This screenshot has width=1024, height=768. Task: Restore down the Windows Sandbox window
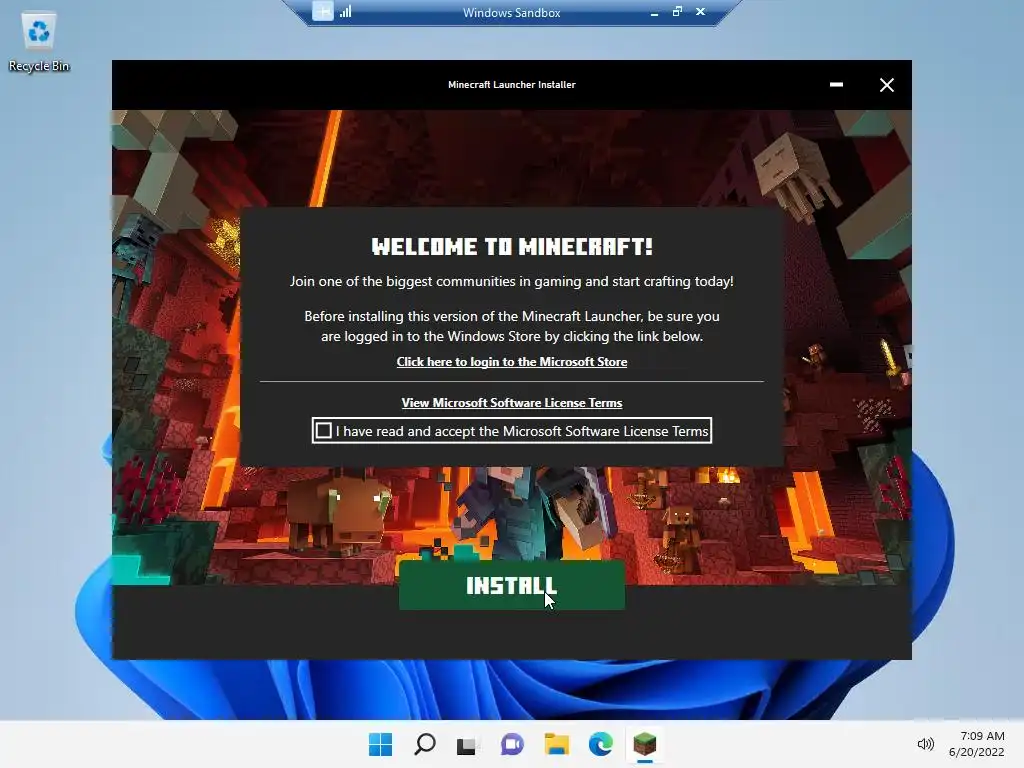pos(677,12)
